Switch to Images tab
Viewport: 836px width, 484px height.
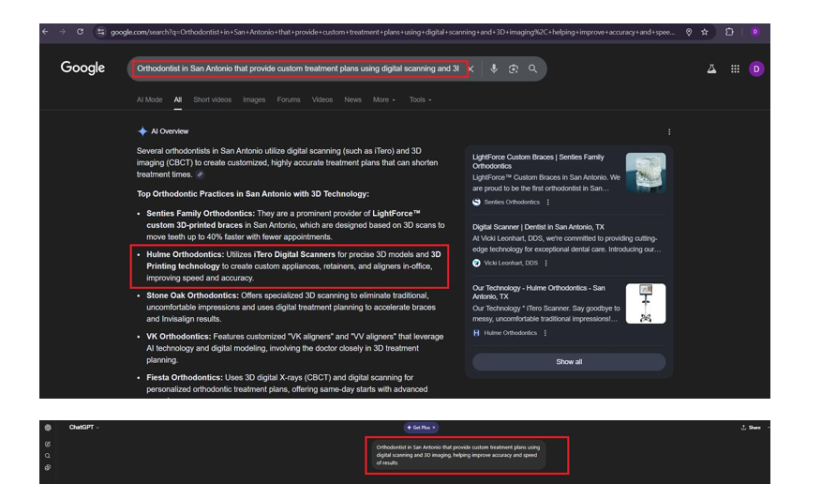tap(254, 100)
